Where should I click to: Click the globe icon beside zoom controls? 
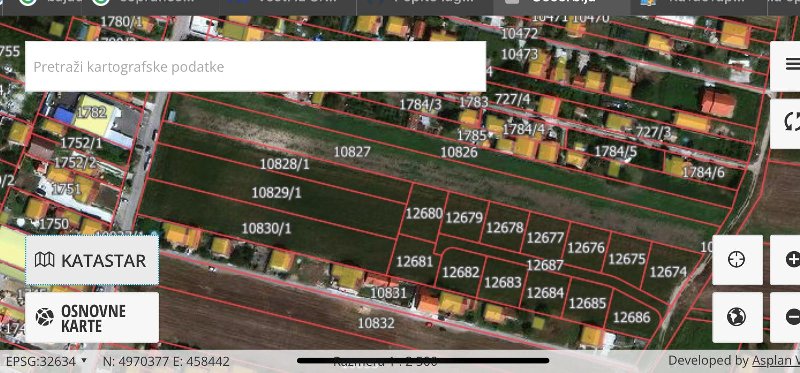pyautogui.click(x=737, y=317)
